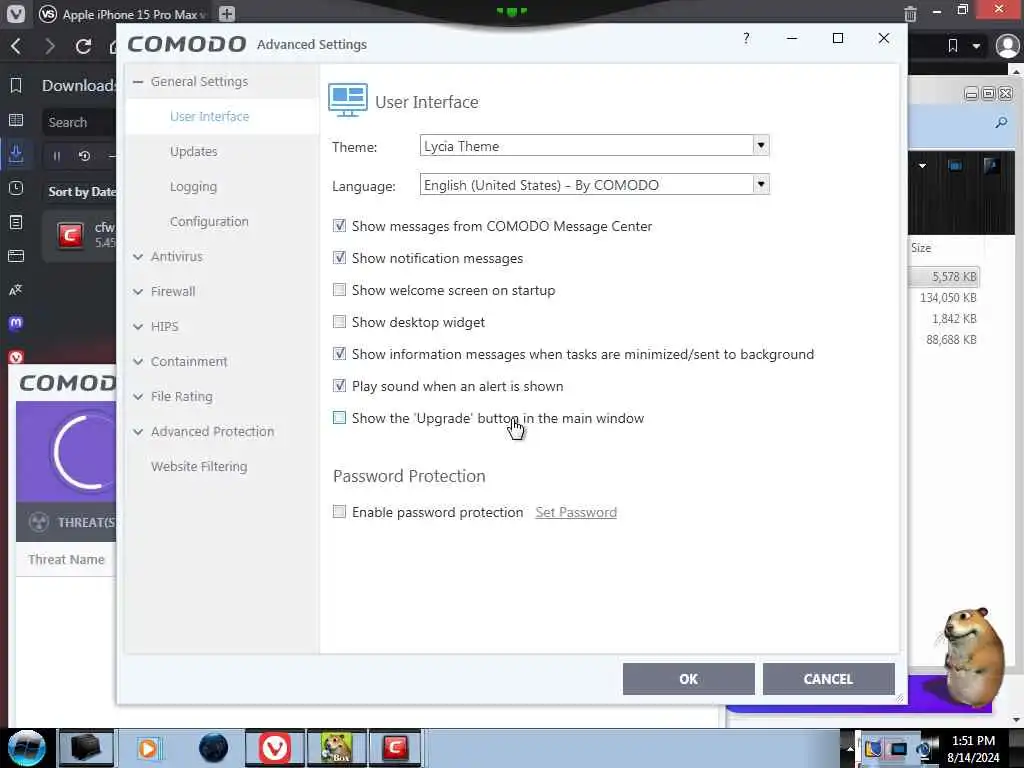Toggle Show messages from COMODO Message Center

click(x=339, y=226)
